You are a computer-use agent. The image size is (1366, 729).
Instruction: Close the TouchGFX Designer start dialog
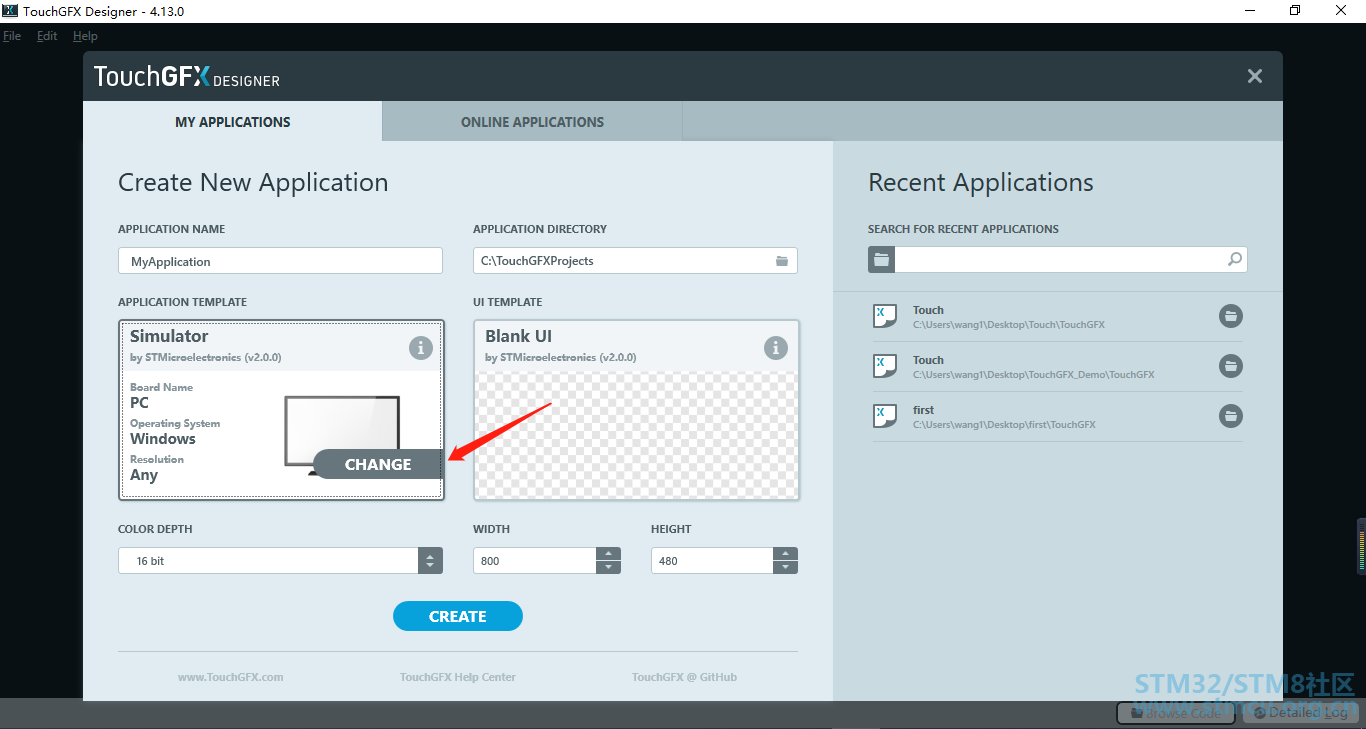tap(1255, 76)
